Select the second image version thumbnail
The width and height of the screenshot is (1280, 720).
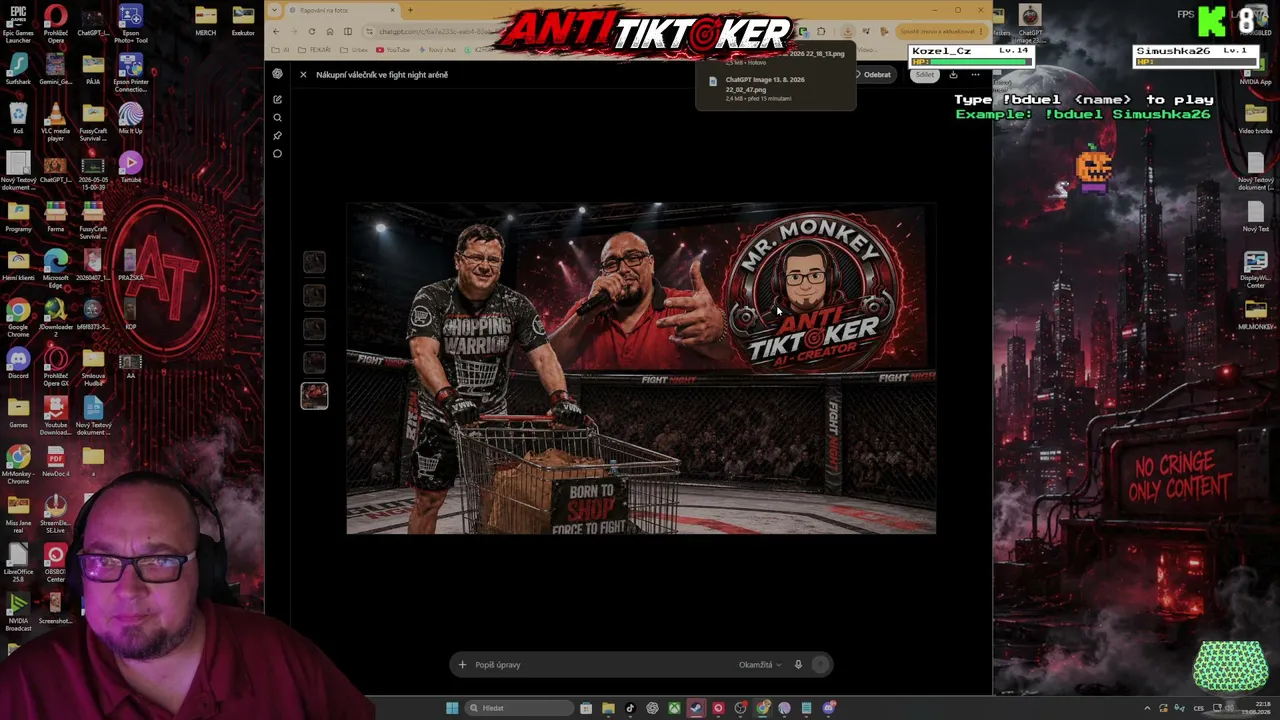[314, 295]
